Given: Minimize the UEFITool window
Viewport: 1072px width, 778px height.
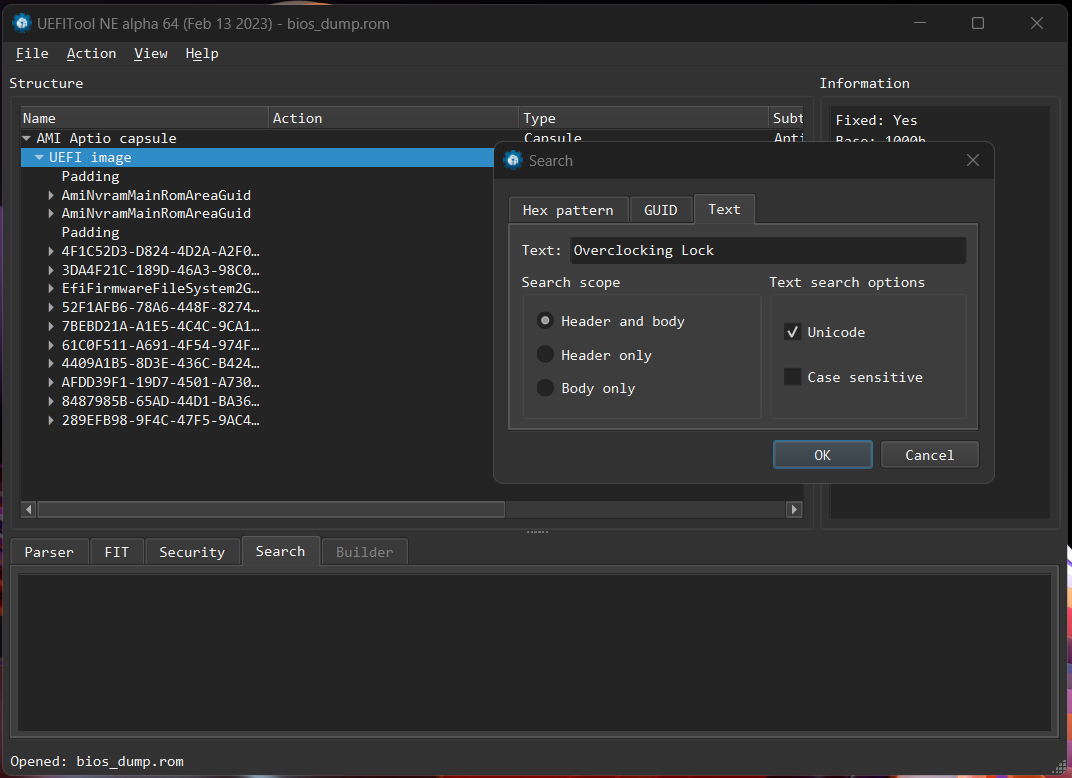Looking at the screenshot, I should click(920, 23).
